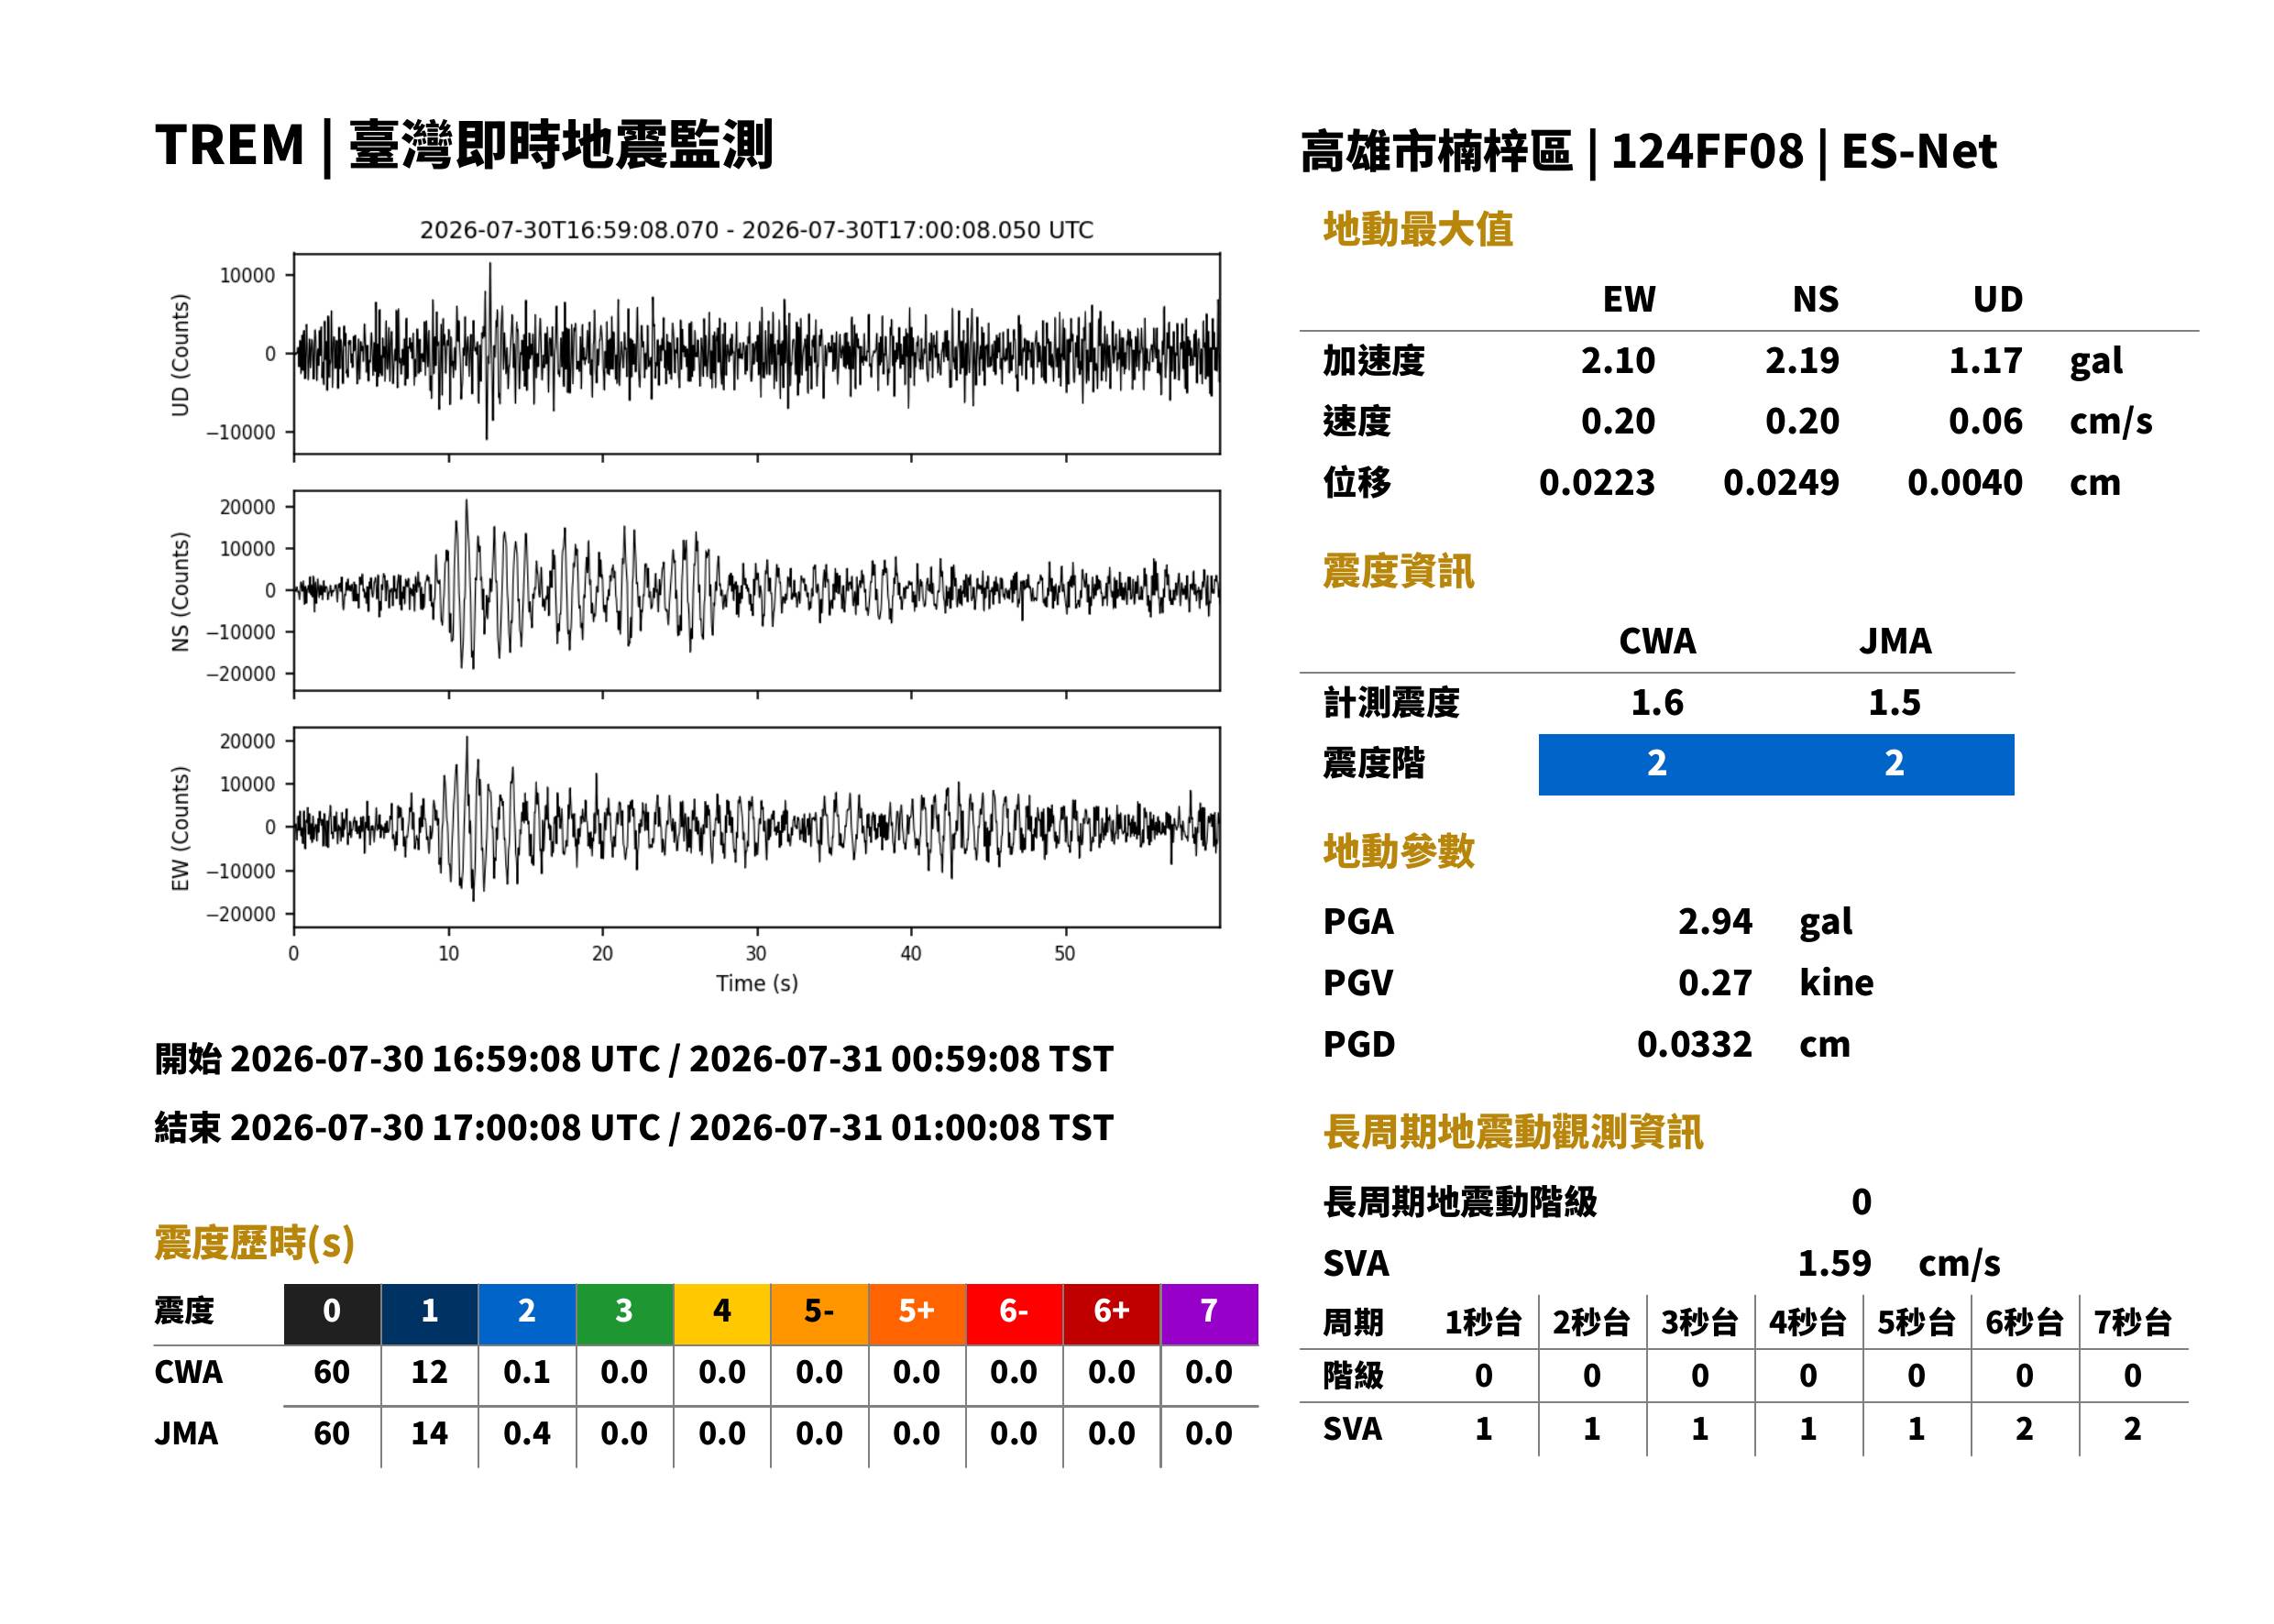Viewport: 2274px width, 1624px height.
Task: Click the 7秒台 period column header
Action: [2131, 1322]
